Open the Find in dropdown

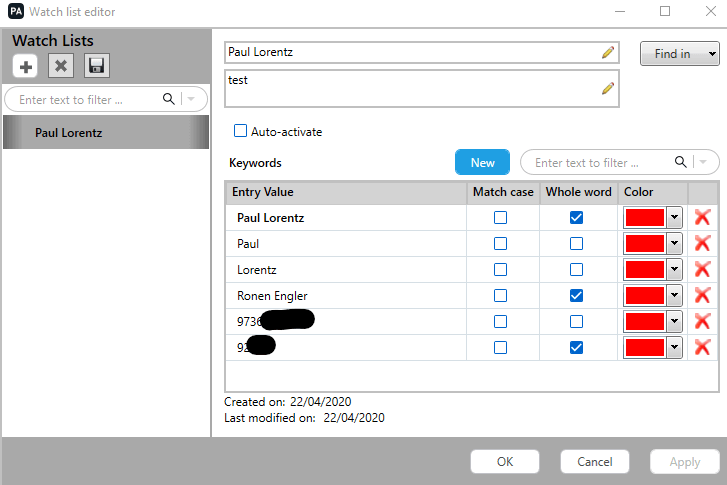tap(680, 54)
